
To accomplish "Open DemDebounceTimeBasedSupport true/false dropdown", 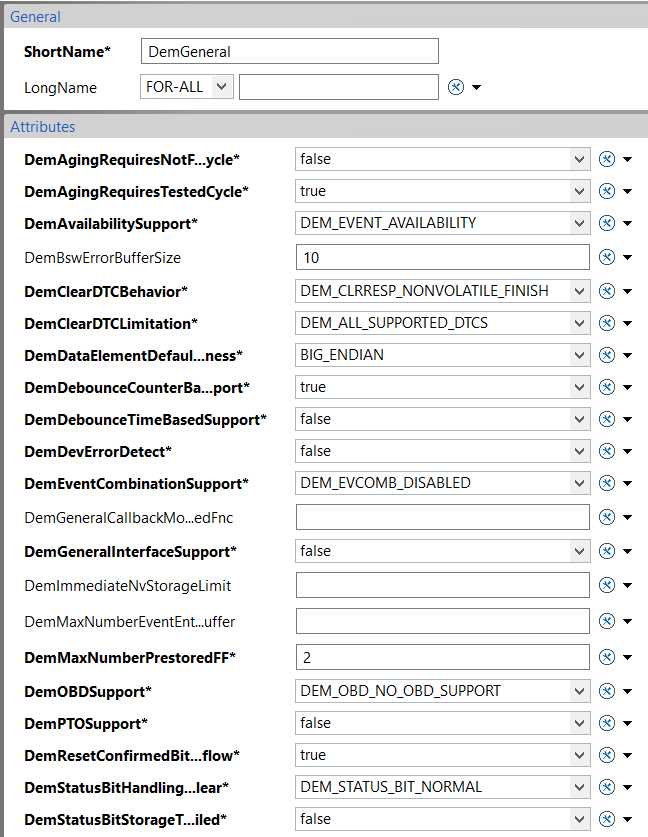I will (x=442, y=419).
